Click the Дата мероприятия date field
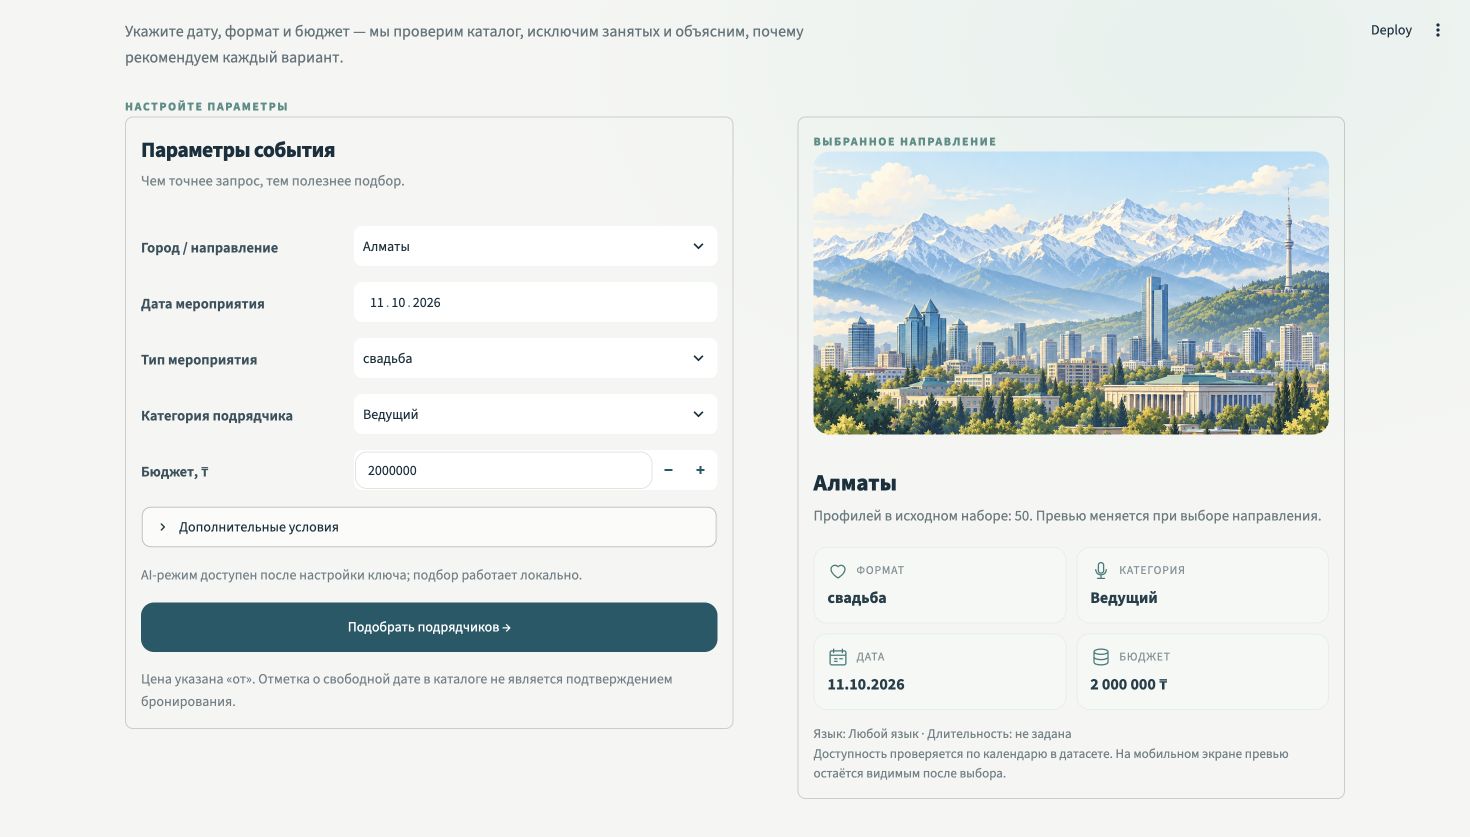The width and height of the screenshot is (1470, 837). pyautogui.click(x=535, y=302)
